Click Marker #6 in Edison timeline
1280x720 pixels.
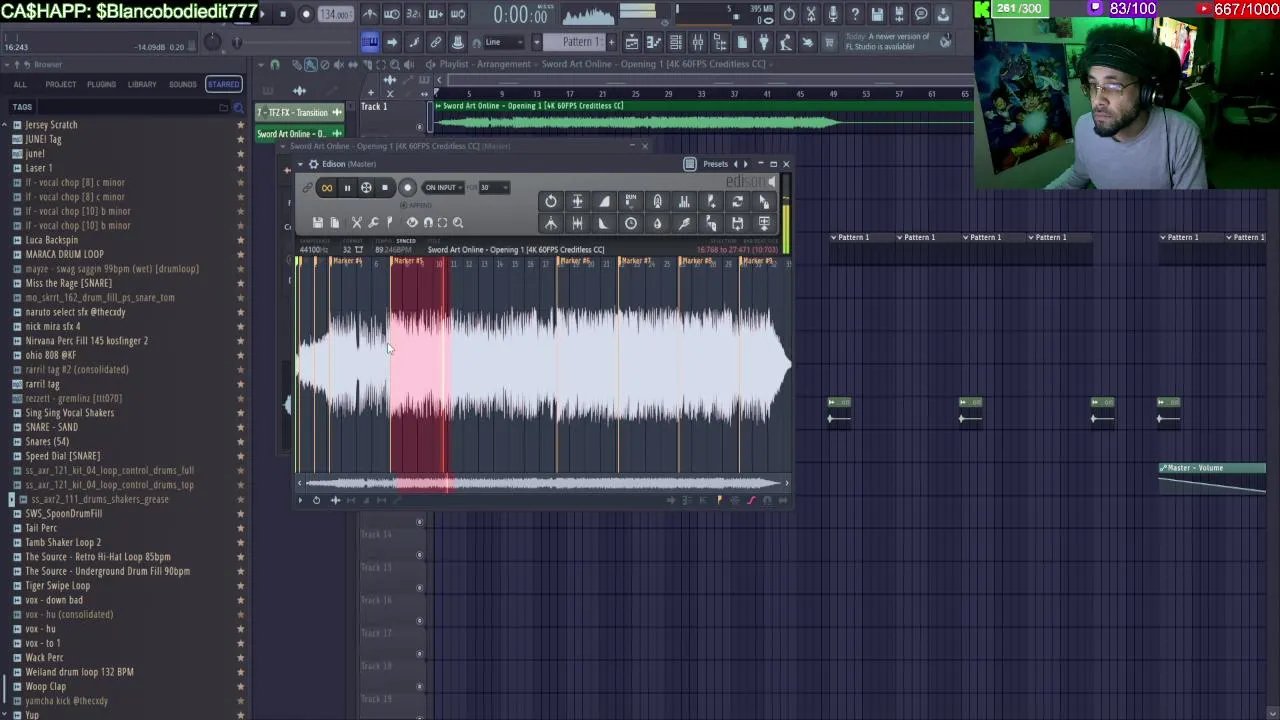point(575,262)
